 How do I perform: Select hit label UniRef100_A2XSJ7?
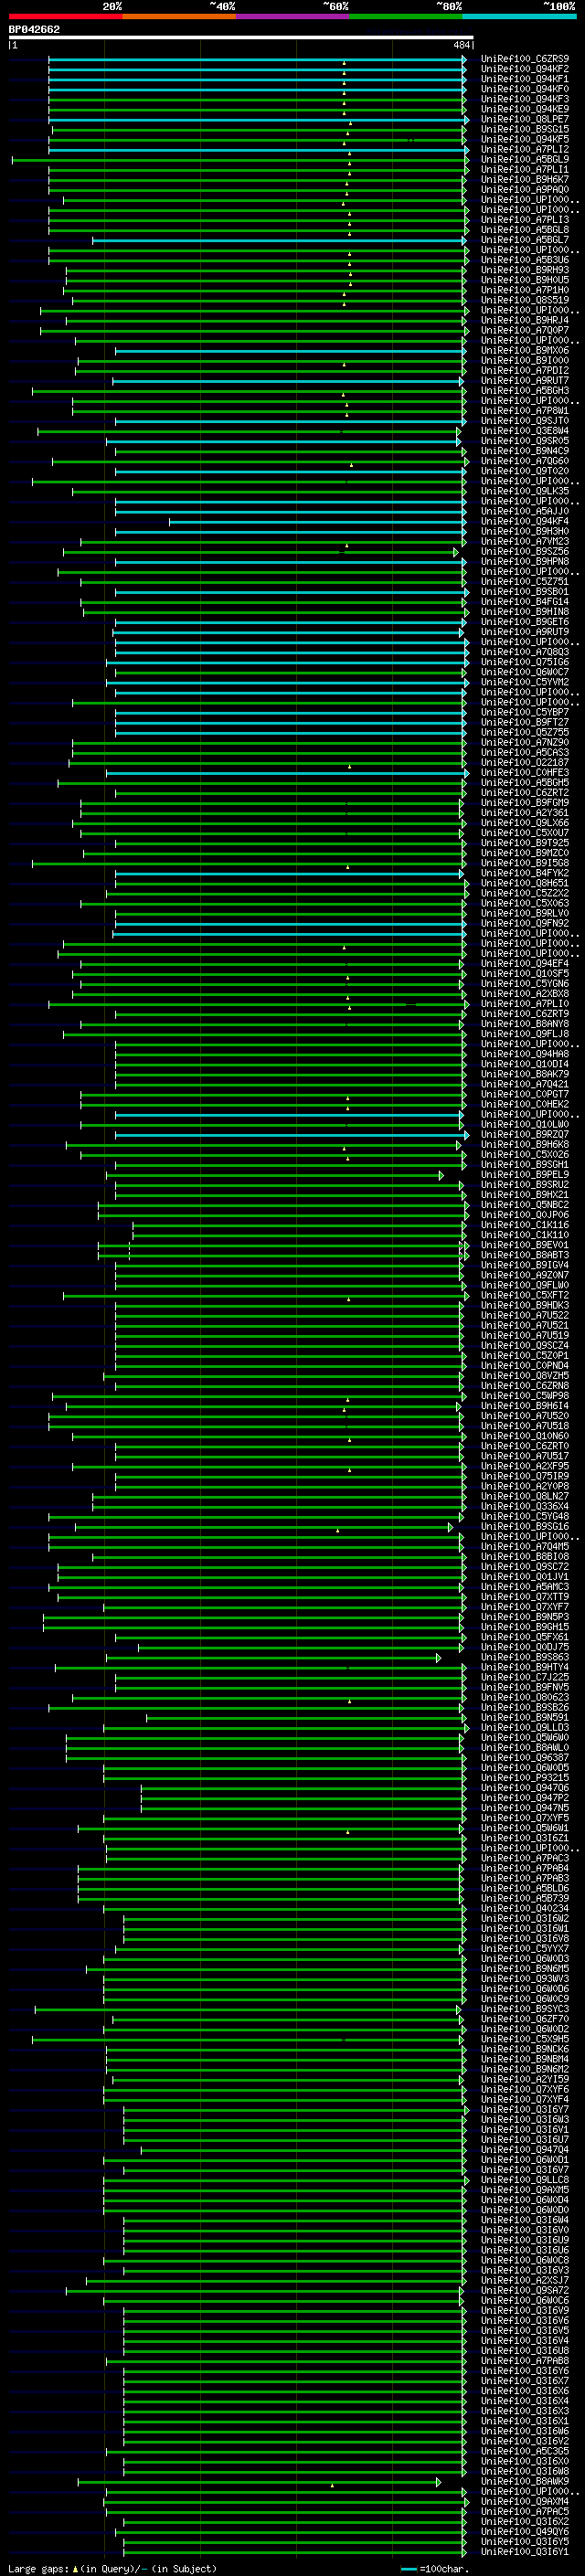click(524, 2280)
